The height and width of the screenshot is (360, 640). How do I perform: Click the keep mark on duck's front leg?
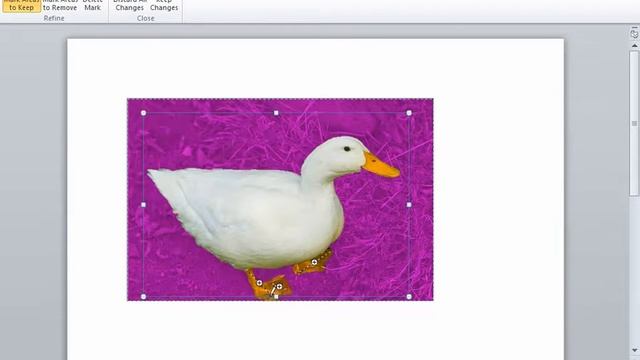tap(259, 282)
